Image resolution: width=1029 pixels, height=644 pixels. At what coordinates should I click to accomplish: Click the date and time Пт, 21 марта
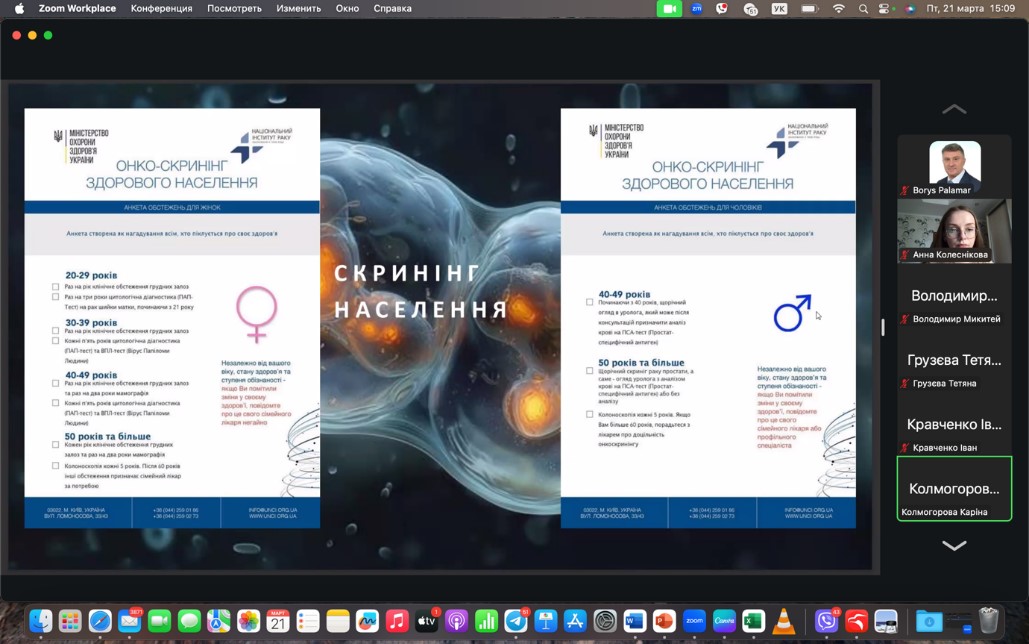971,9
